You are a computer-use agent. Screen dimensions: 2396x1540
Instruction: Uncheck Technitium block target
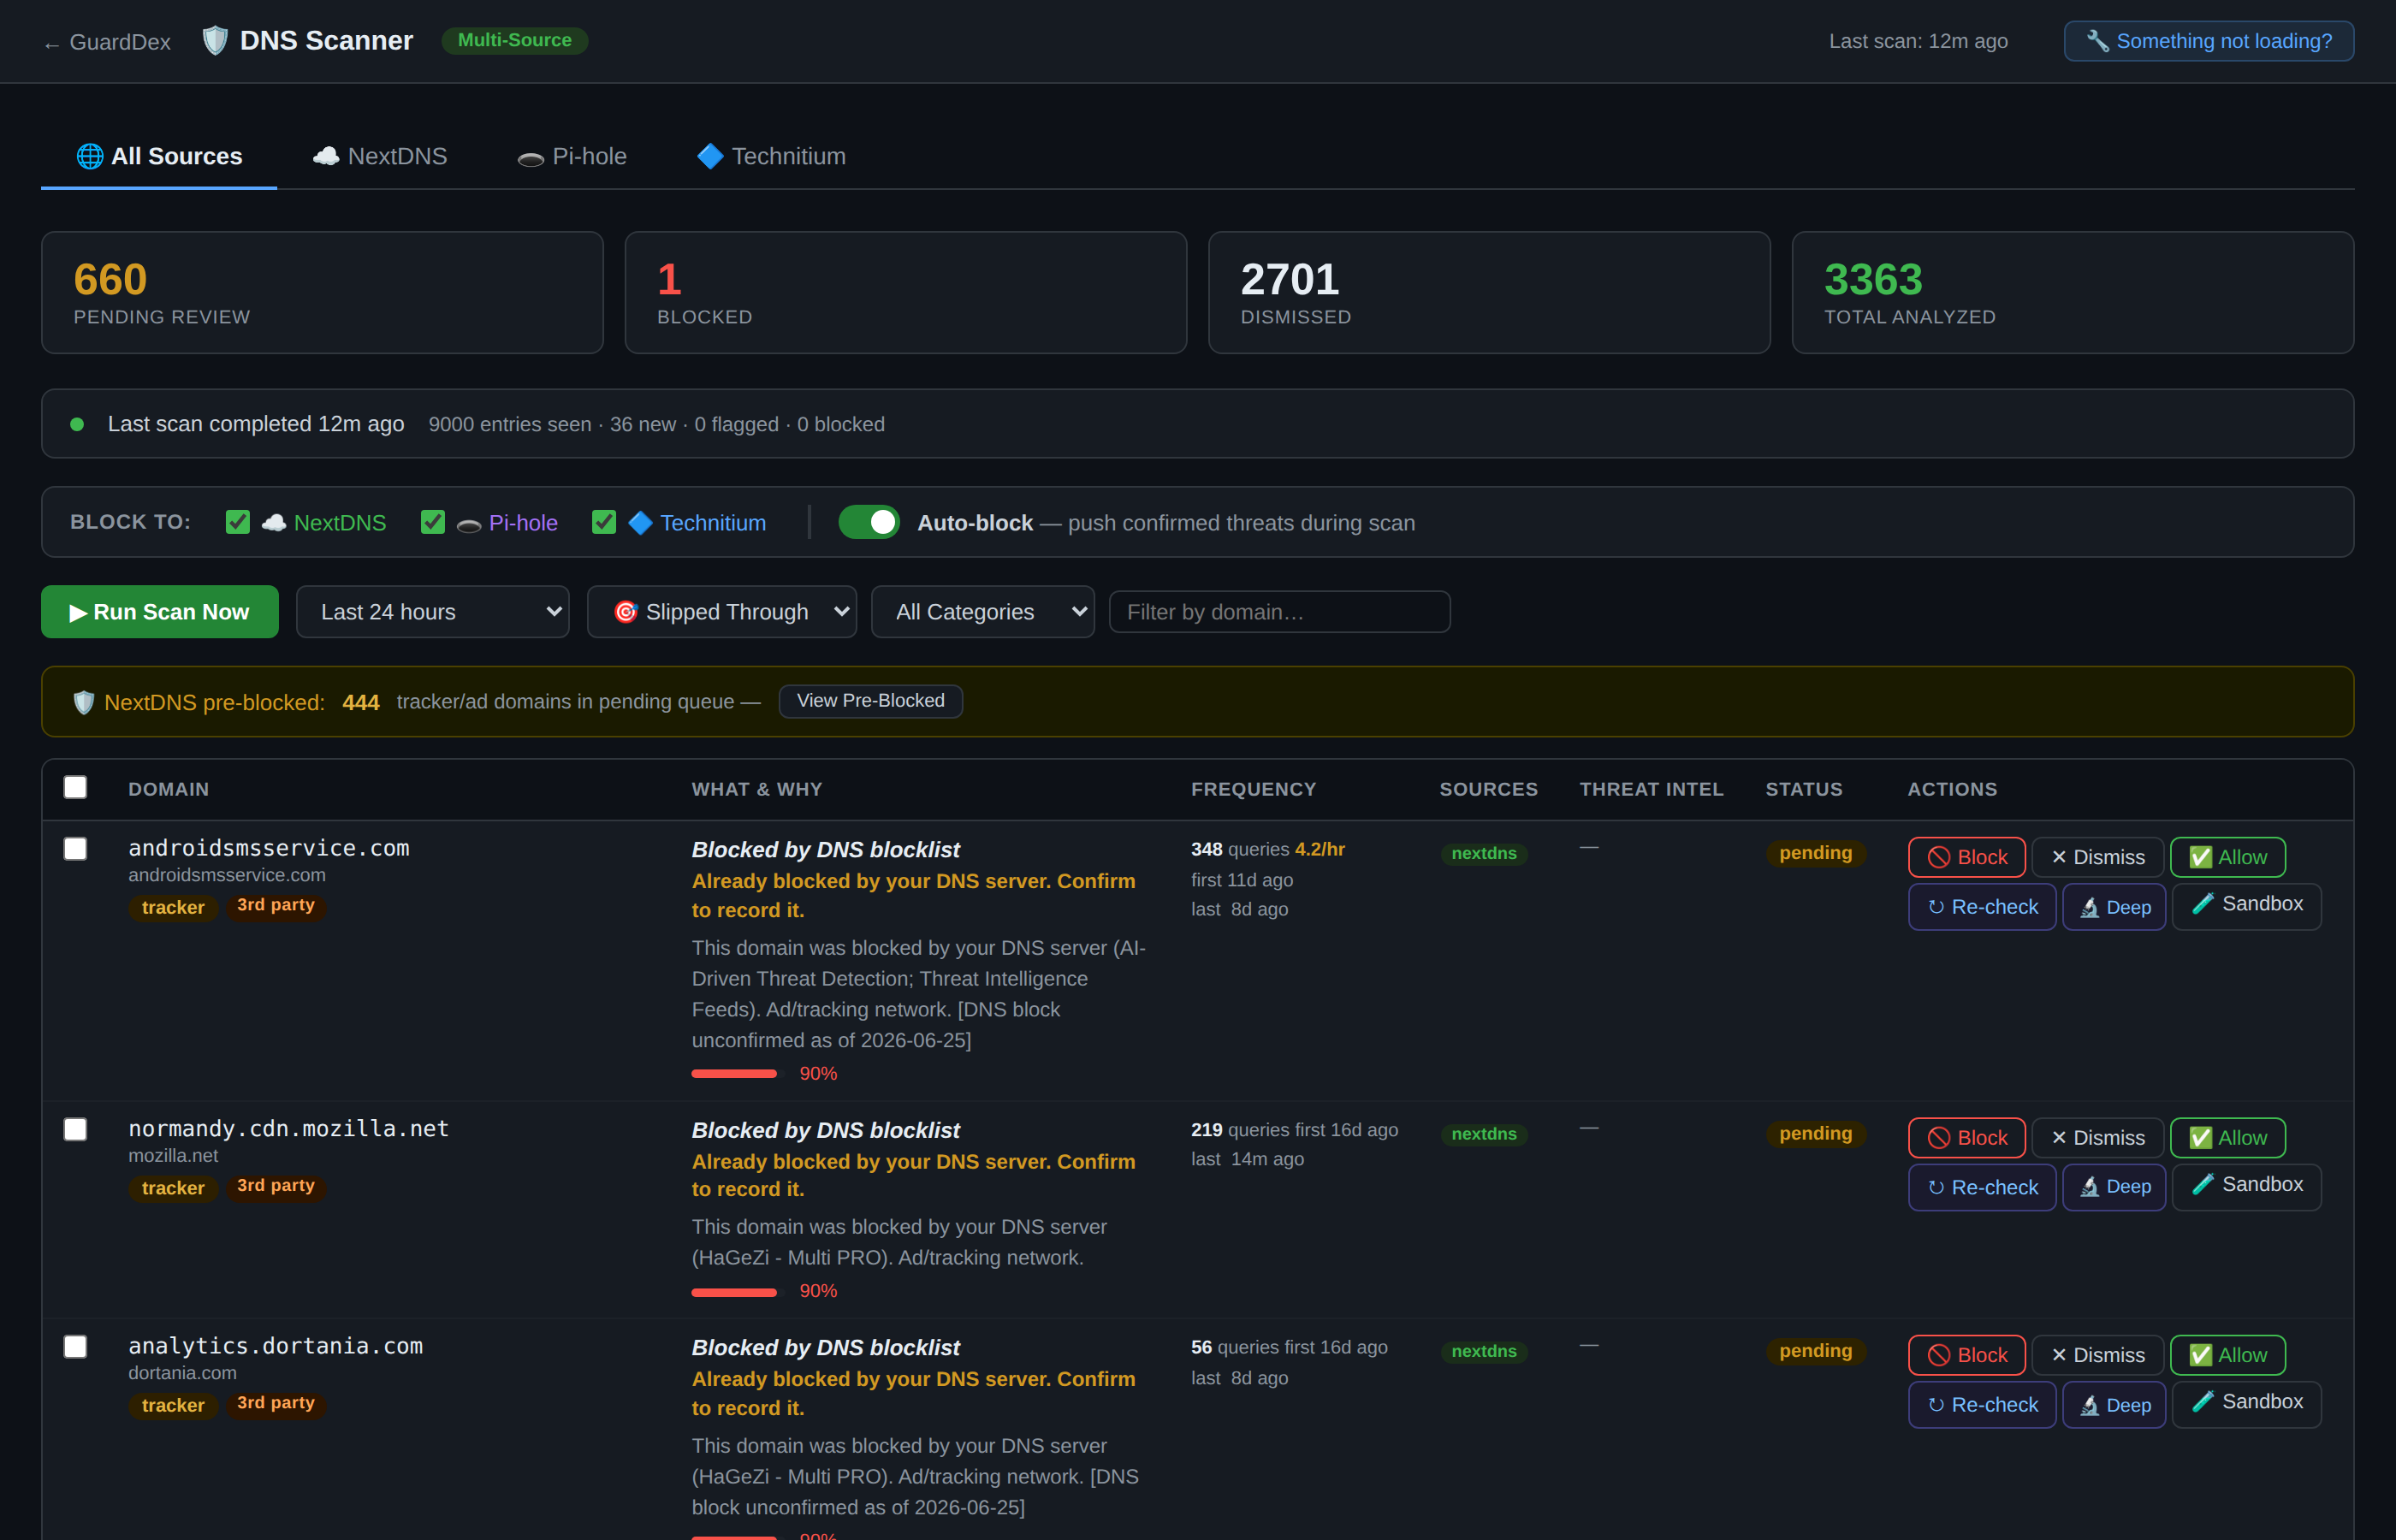pyautogui.click(x=603, y=522)
